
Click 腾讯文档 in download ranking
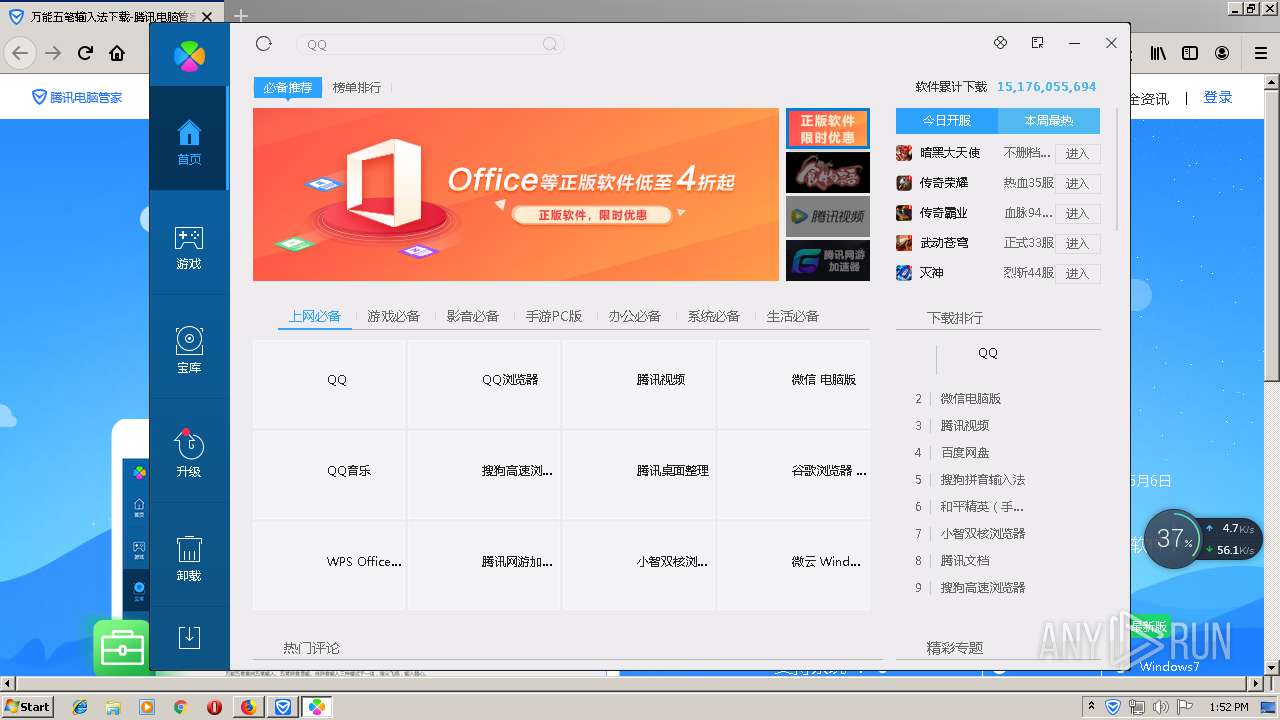[965, 561]
